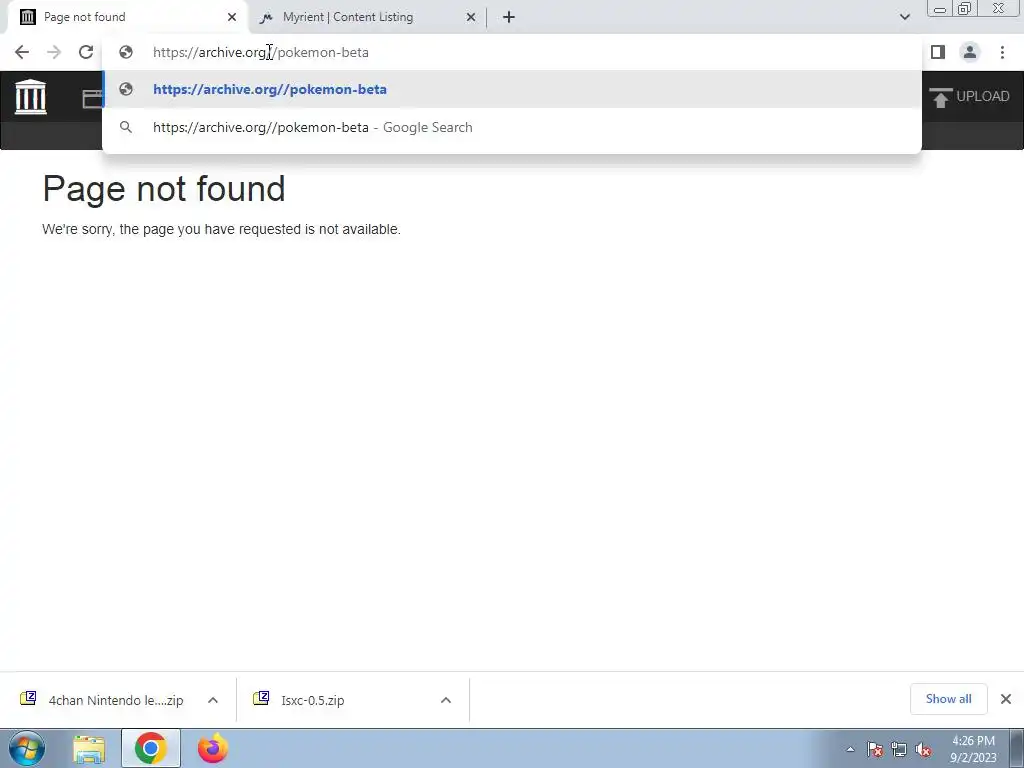Click the browser back arrow
The image size is (1024, 768).
coord(22,52)
